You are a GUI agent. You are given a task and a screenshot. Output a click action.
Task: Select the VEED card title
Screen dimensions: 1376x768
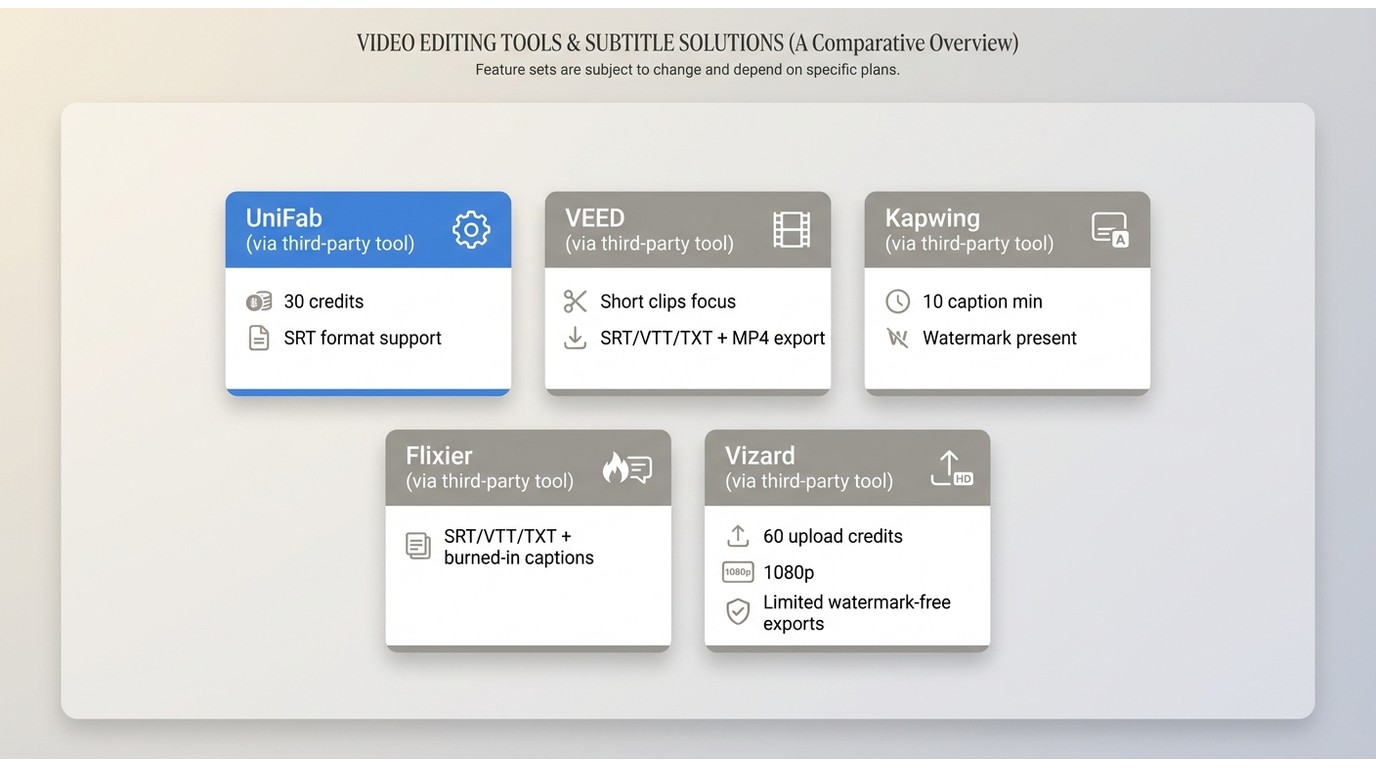(x=595, y=218)
